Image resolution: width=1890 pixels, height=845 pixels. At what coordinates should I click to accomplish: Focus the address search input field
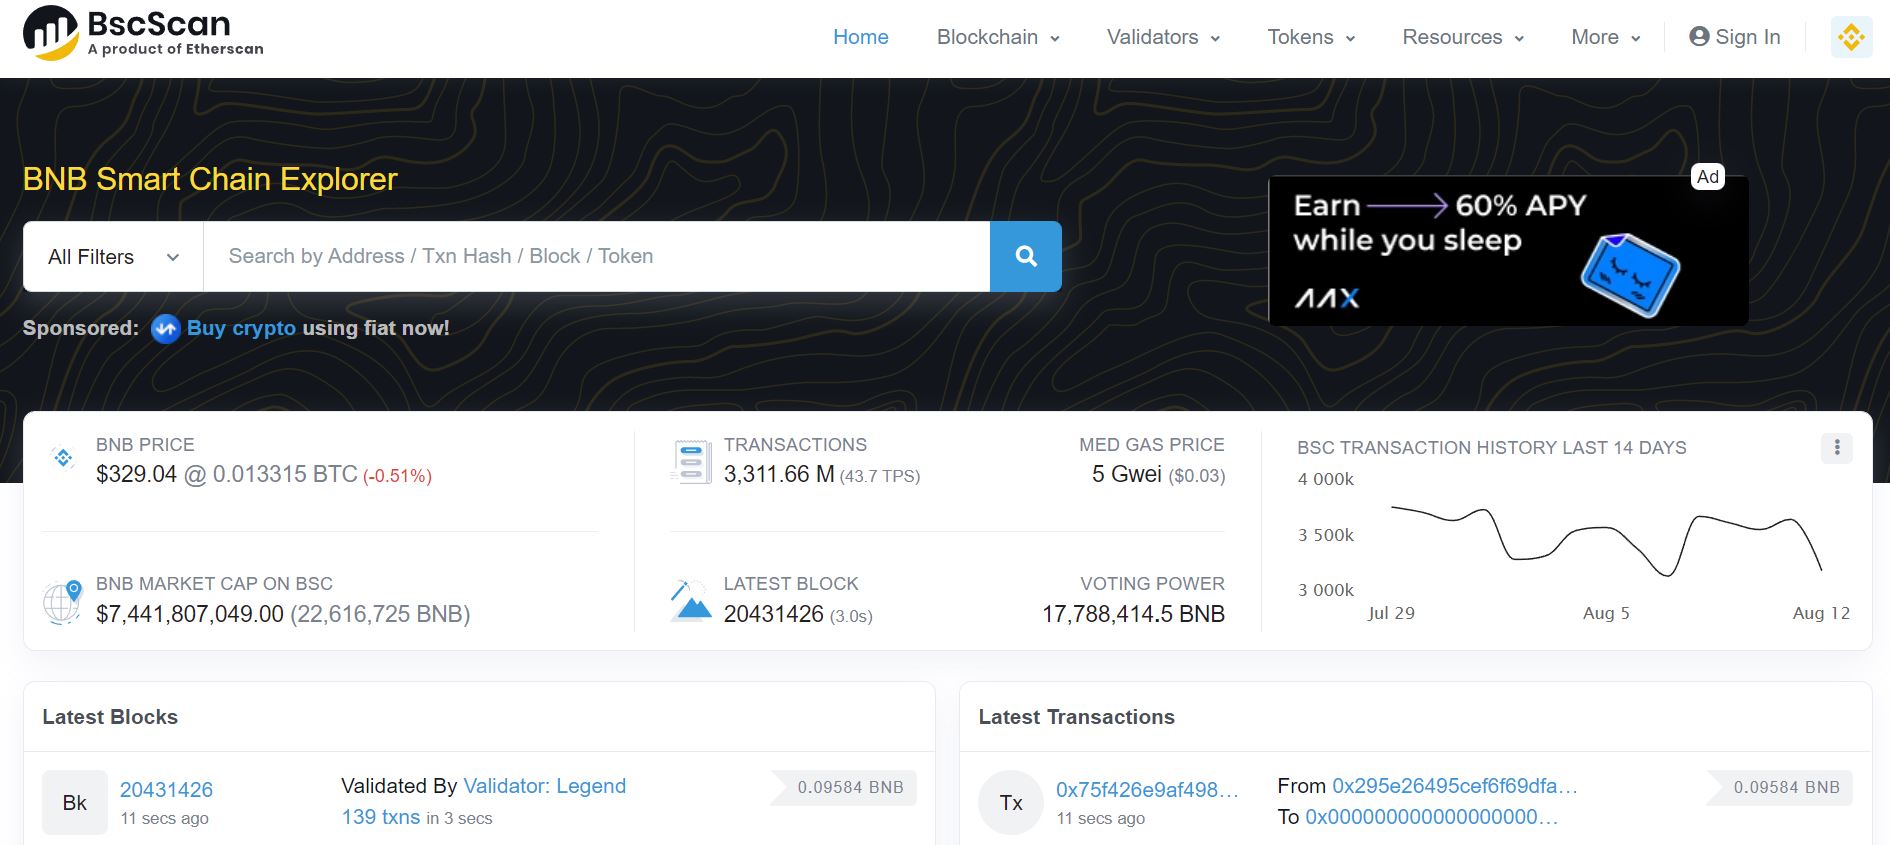(x=597, y=257)
